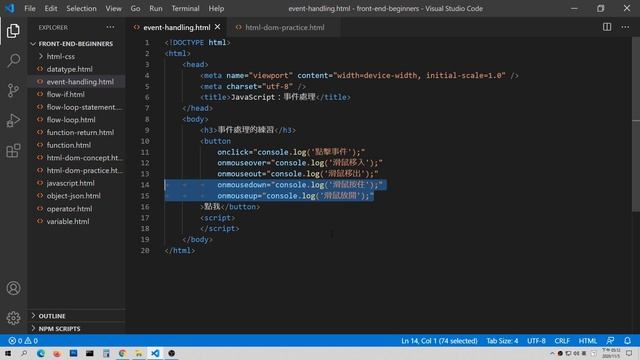Expand the NPM SCRIPTS section
Screen dimensions: 640x360
tap(59, 329)
